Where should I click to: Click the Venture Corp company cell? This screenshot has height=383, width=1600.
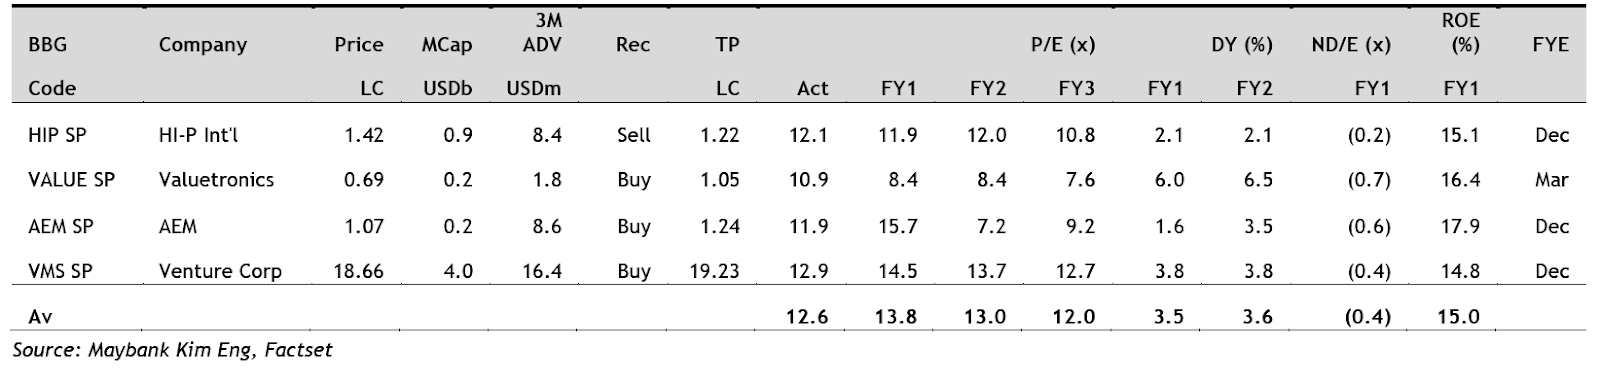pos(220,271)
